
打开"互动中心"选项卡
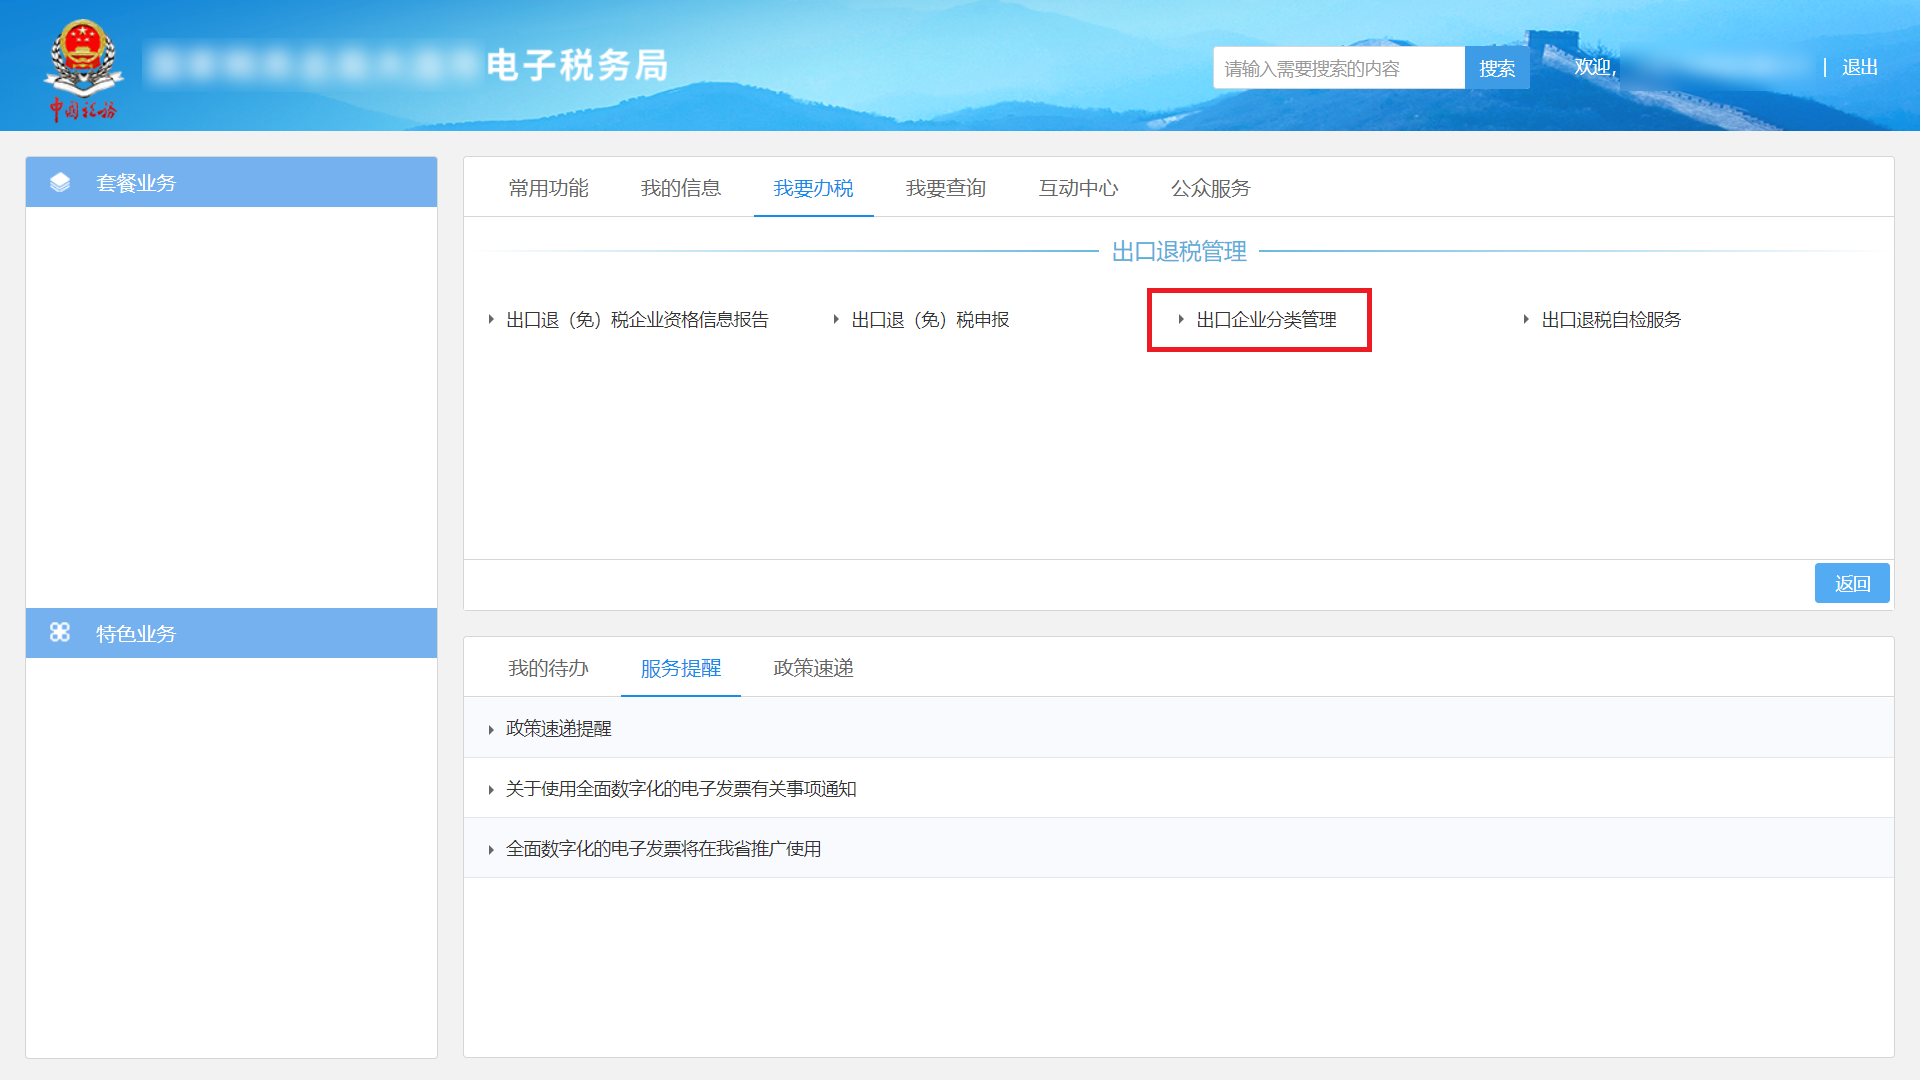[1078, 188]
